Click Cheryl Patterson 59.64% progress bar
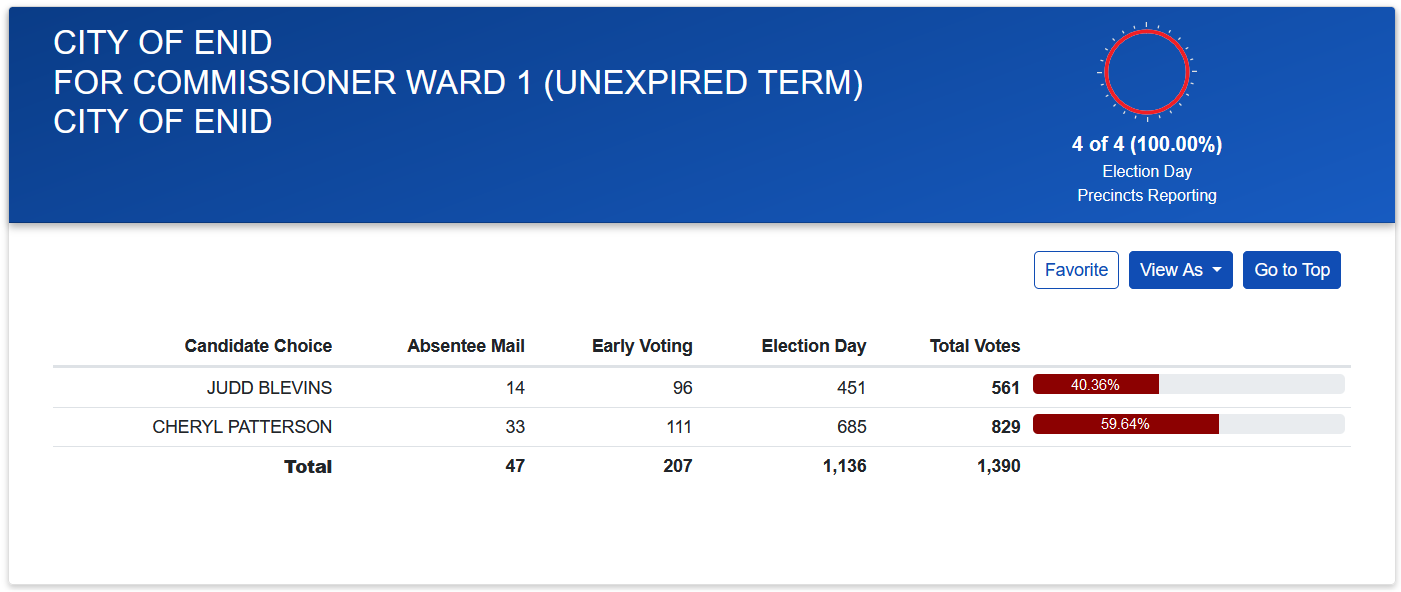The image size is (1401, 592). pos(1188,424)
